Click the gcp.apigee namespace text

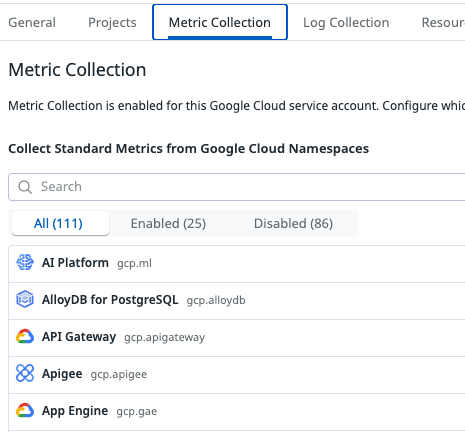[119, 374]
